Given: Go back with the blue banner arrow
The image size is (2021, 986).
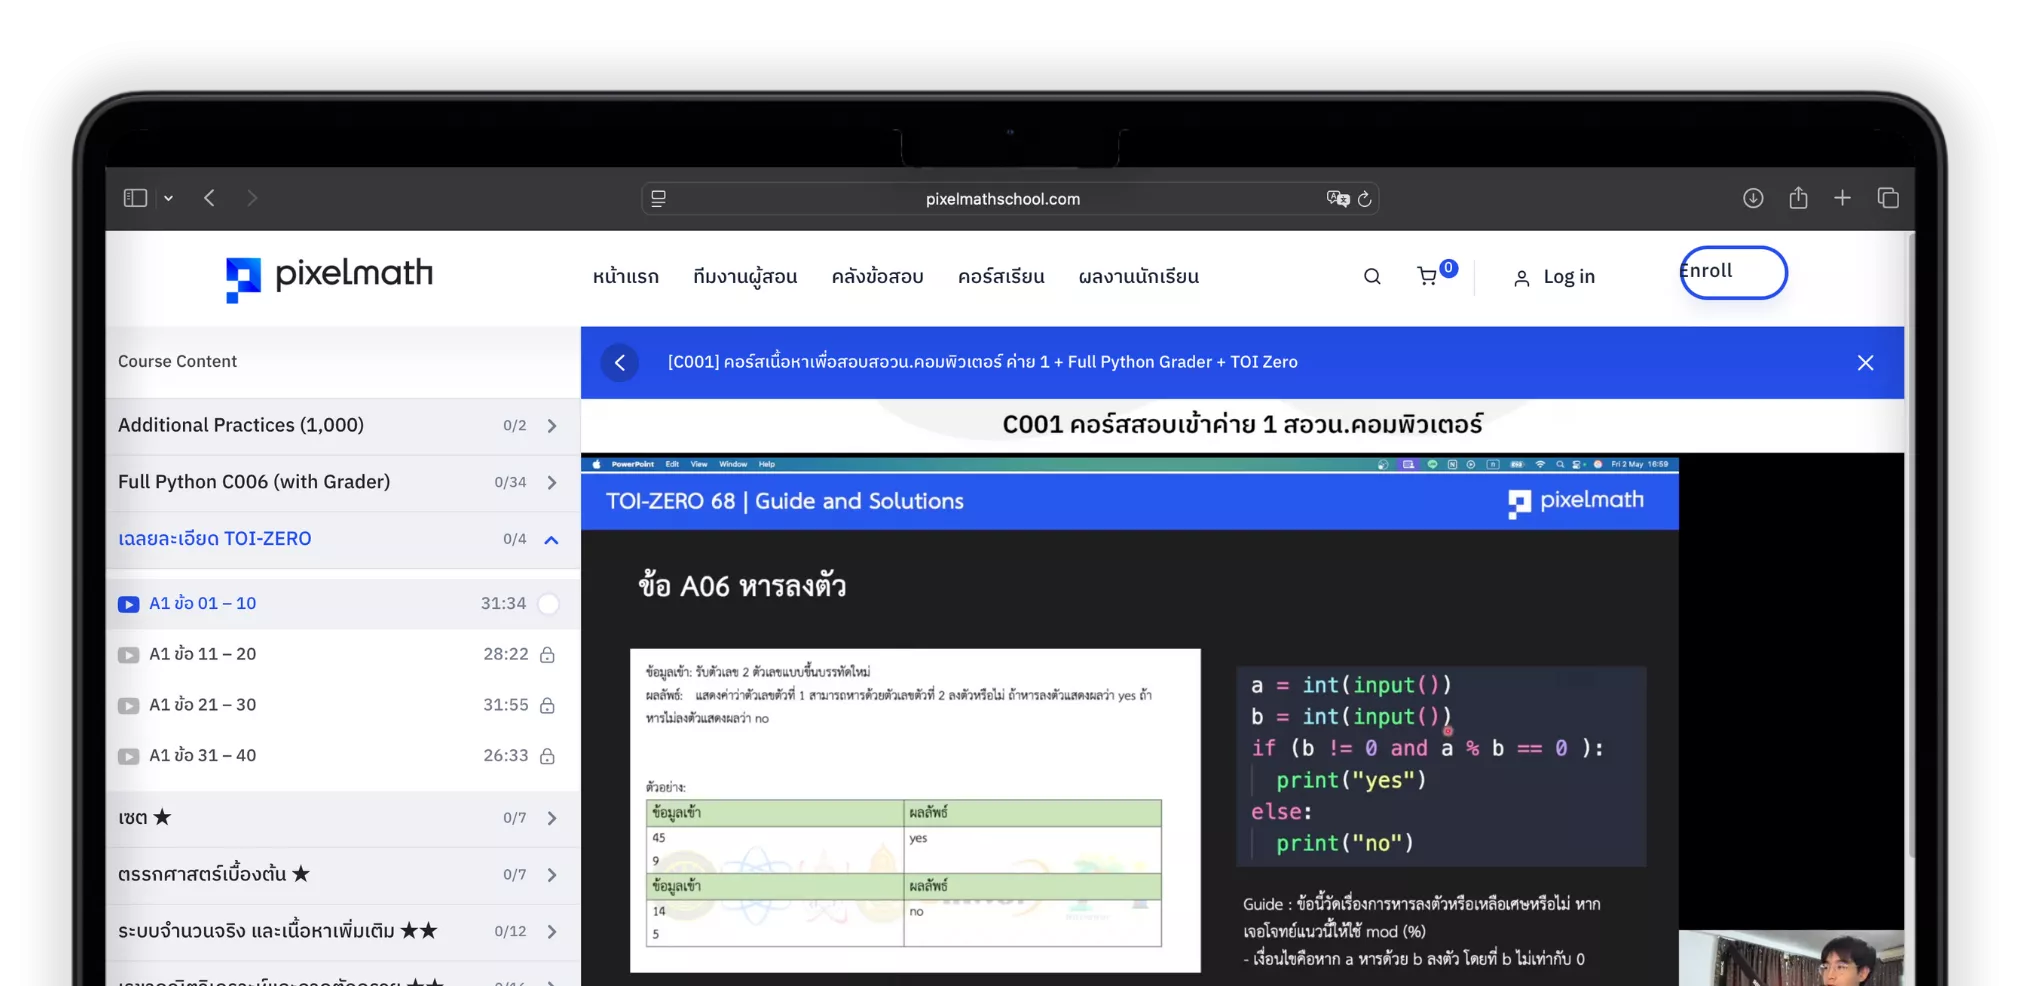Looking at the screenshot, I should 620,363.
